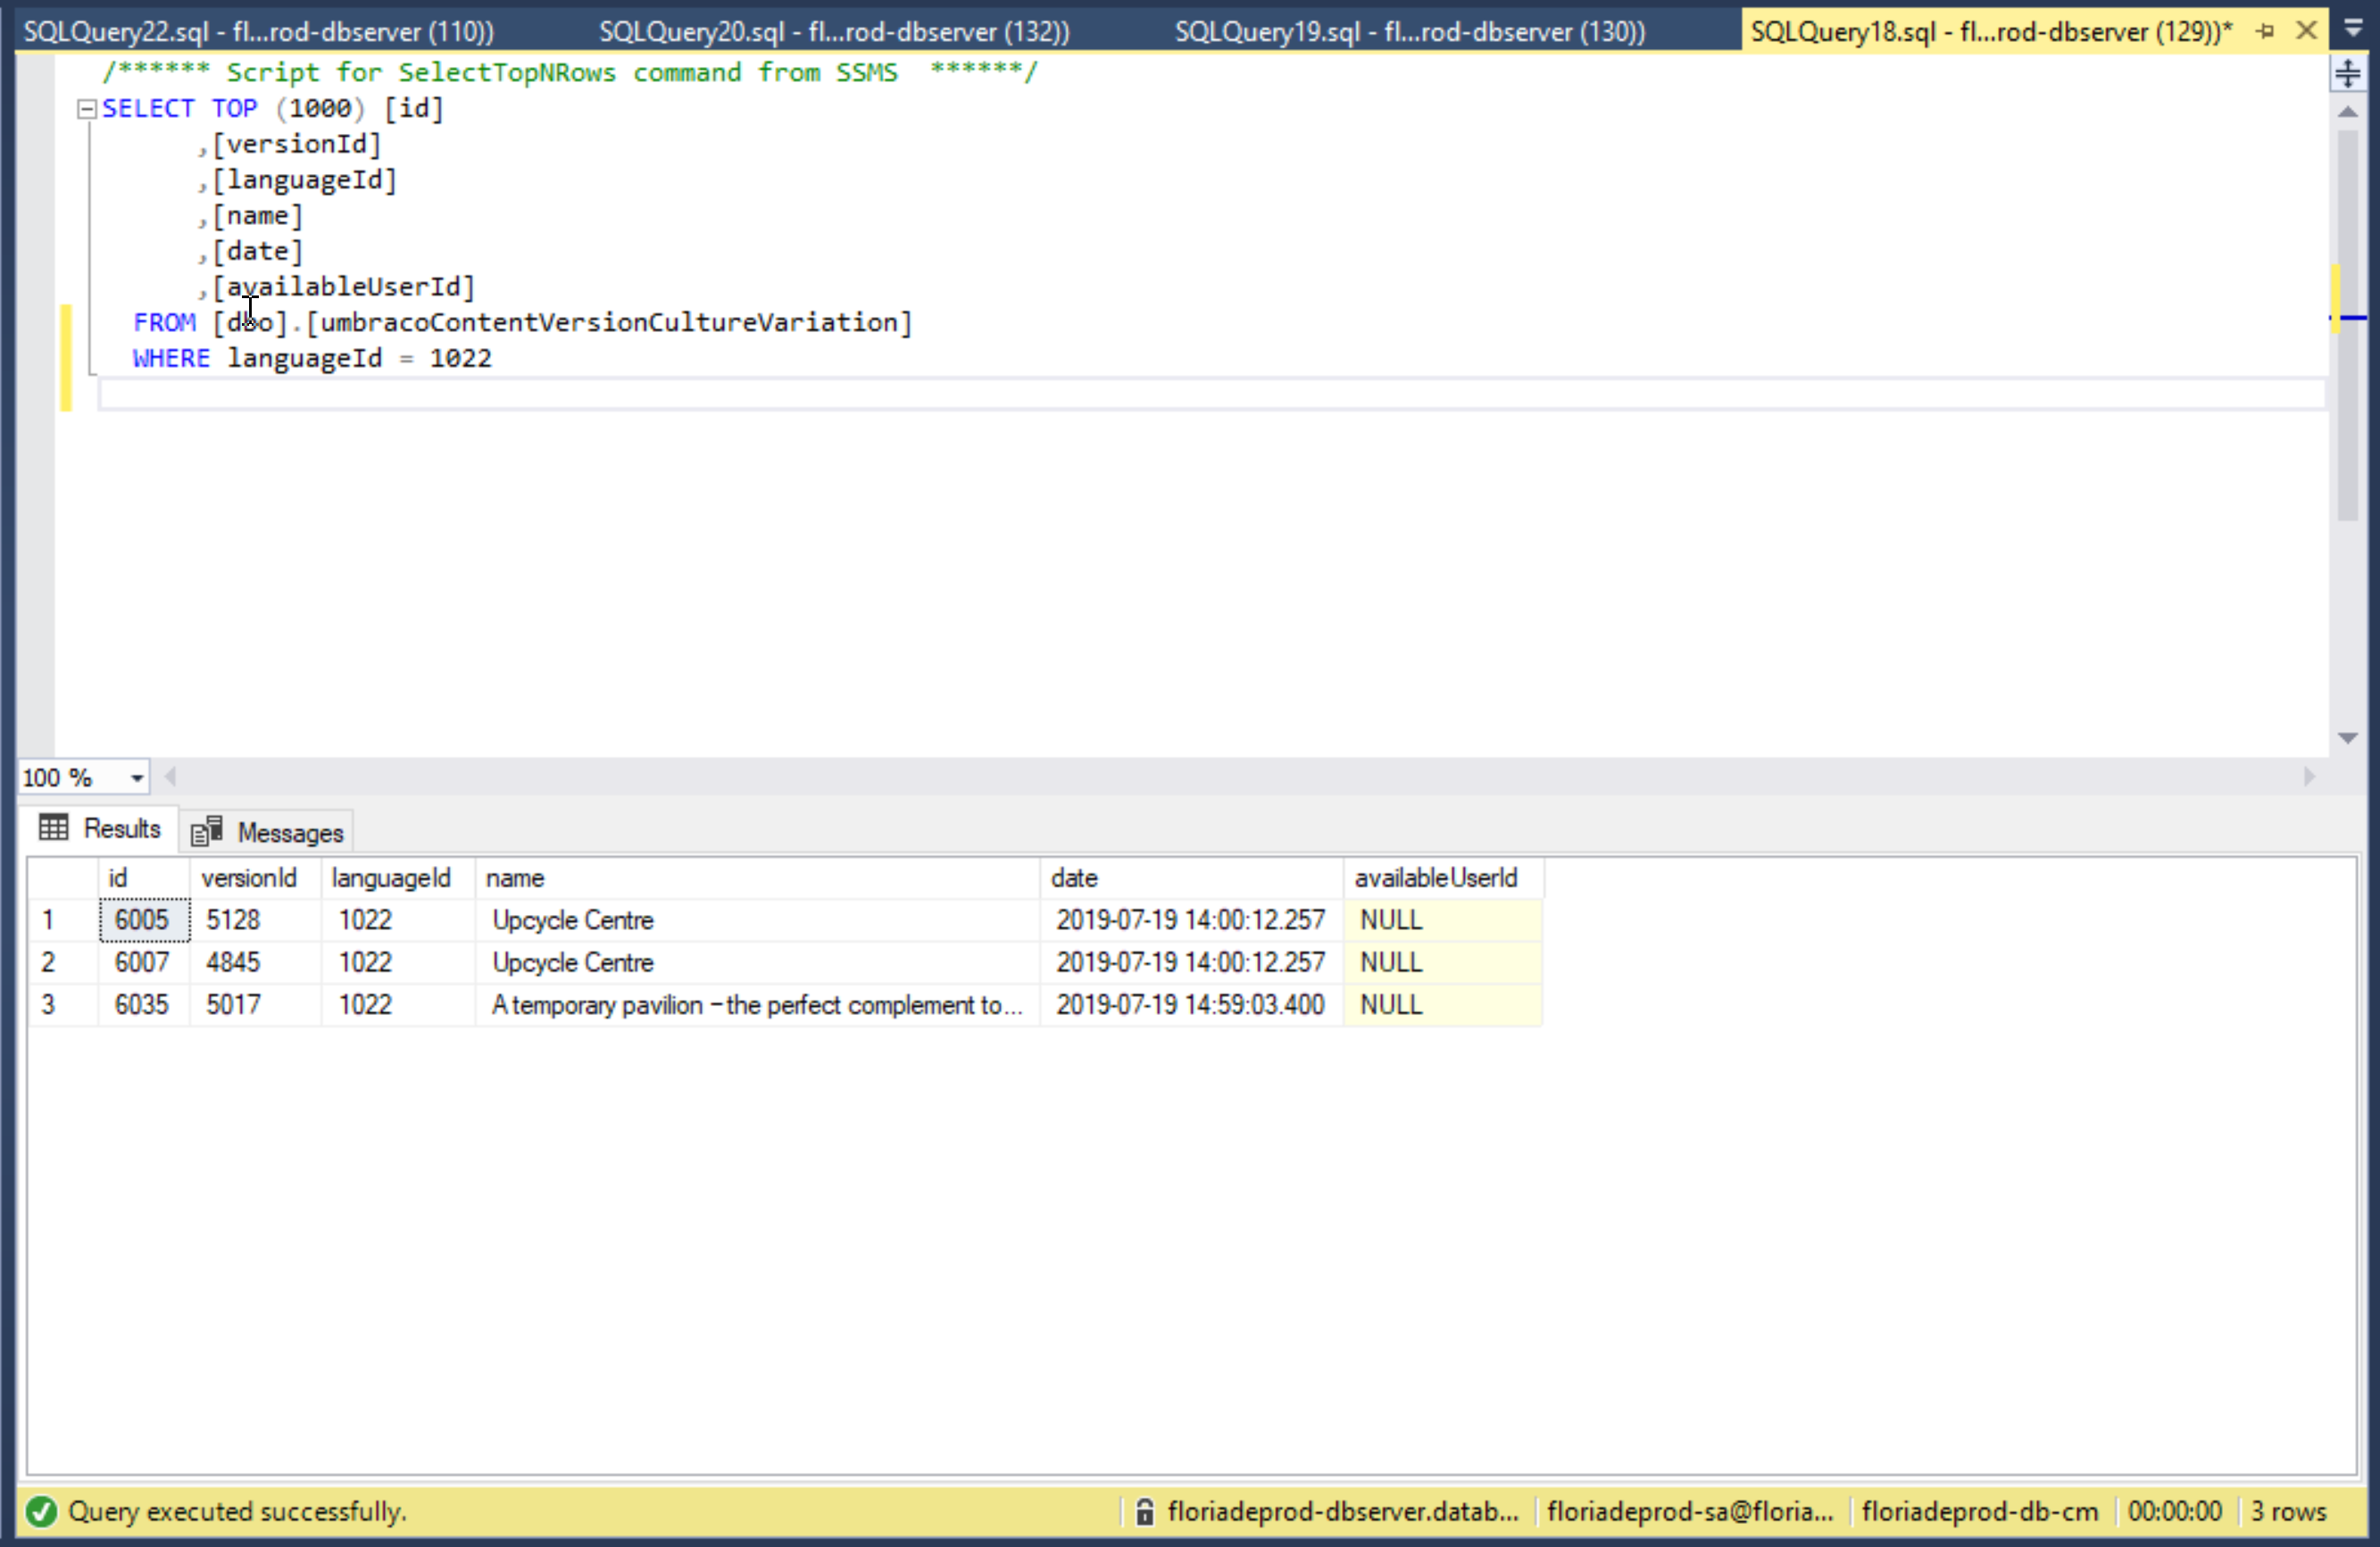
Task: Click the right scroll arrow on the horizontal bar
Action: (2310, 777)
